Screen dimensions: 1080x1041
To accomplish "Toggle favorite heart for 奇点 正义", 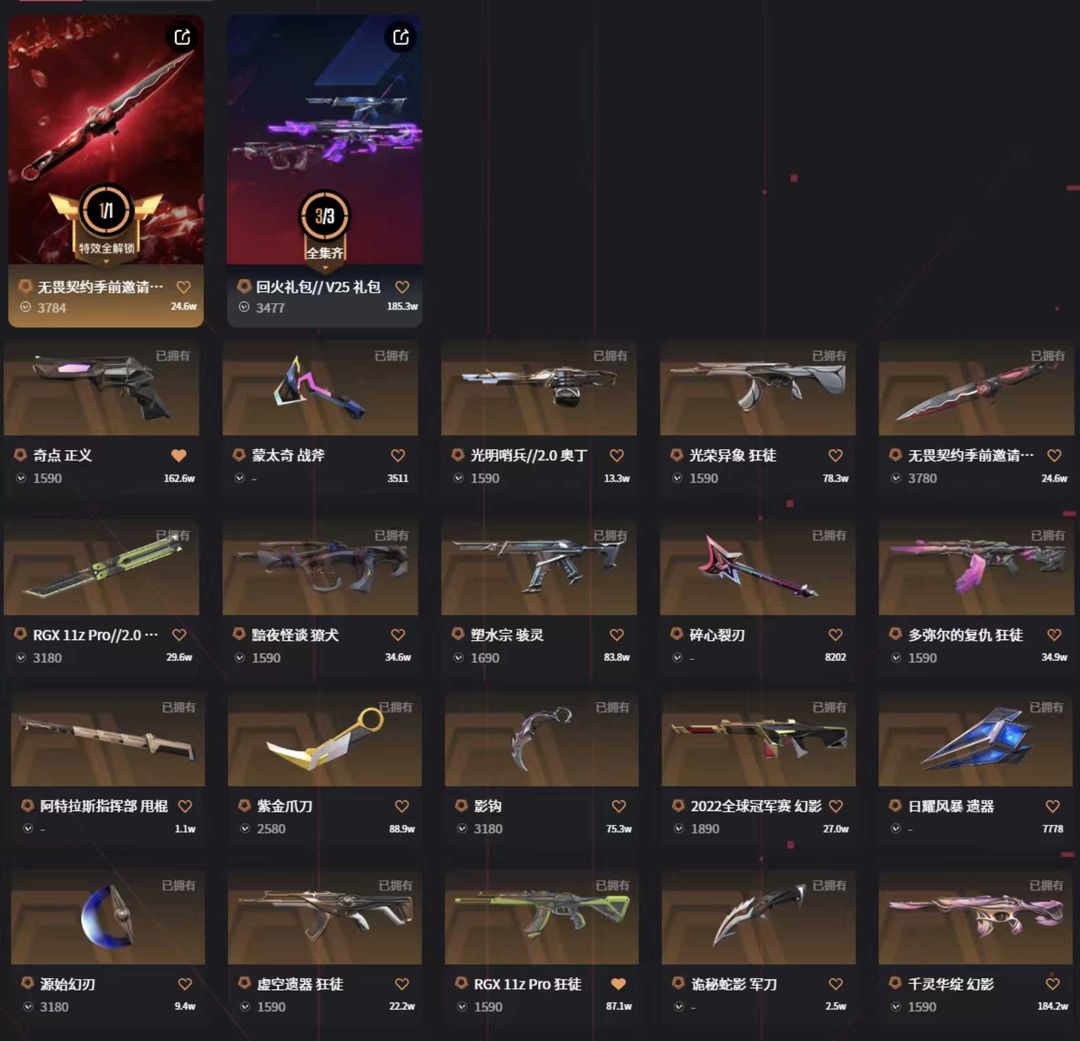I will (178, 455).
